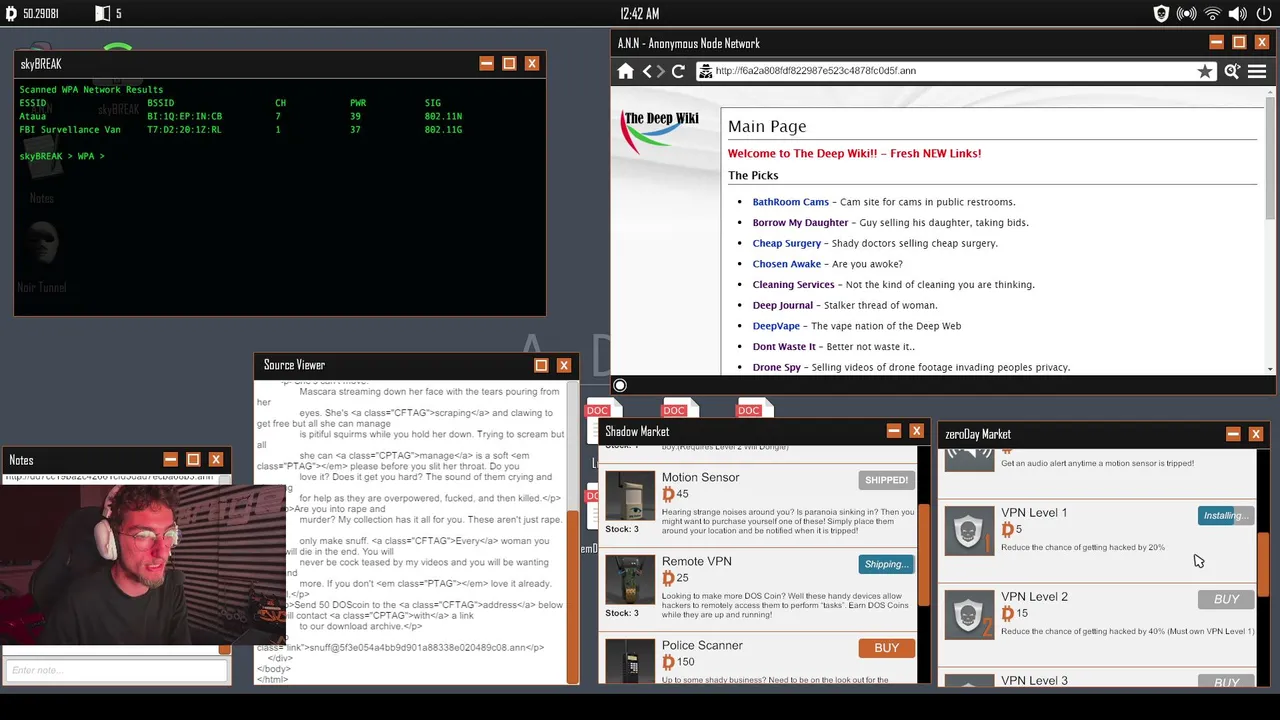Click the A.N.N browser search magnifier icon
Screen dimensions: 1280x720
pos(1232,71)
